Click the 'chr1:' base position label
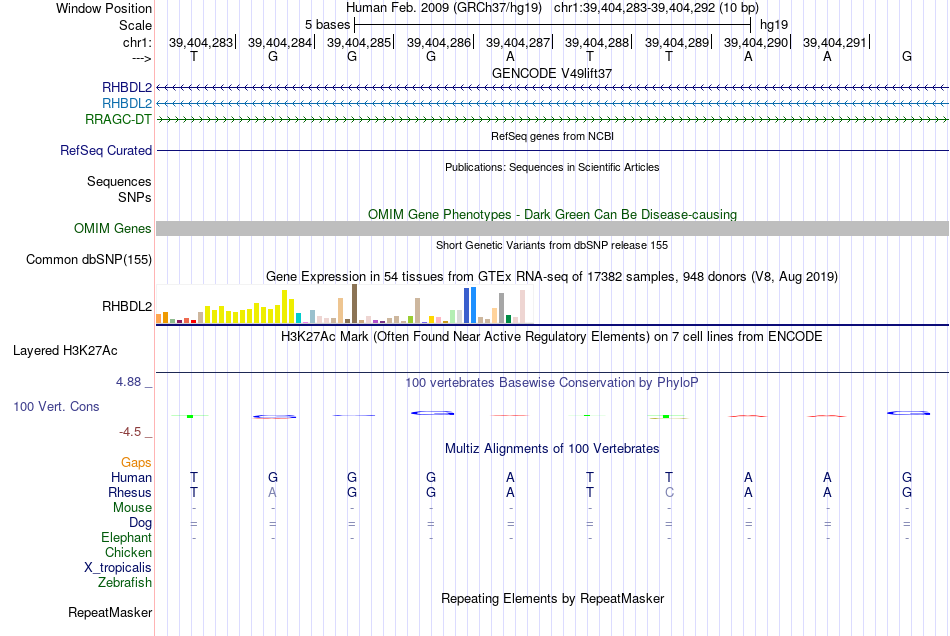 click(x=137, y=42)
